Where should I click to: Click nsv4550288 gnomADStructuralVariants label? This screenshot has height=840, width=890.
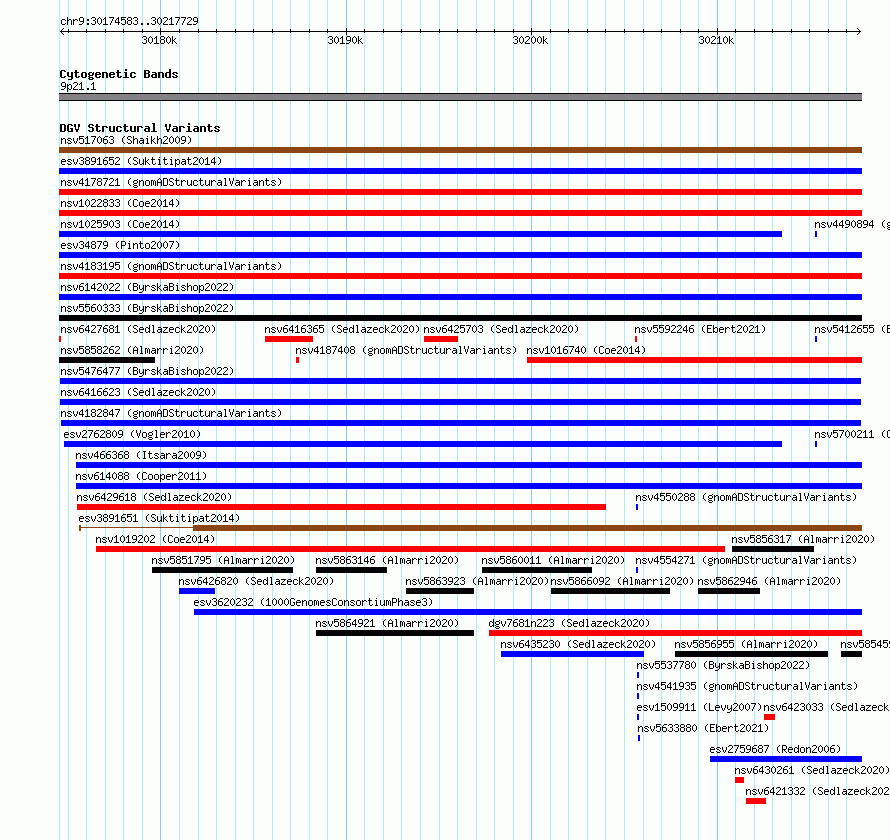746,497
